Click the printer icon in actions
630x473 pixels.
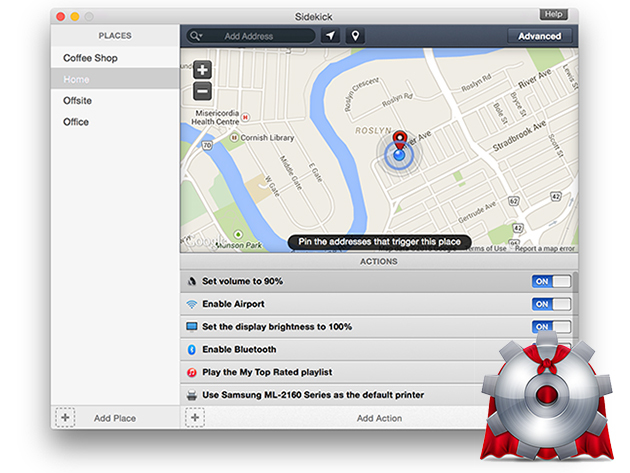click(x=192, y=395)
